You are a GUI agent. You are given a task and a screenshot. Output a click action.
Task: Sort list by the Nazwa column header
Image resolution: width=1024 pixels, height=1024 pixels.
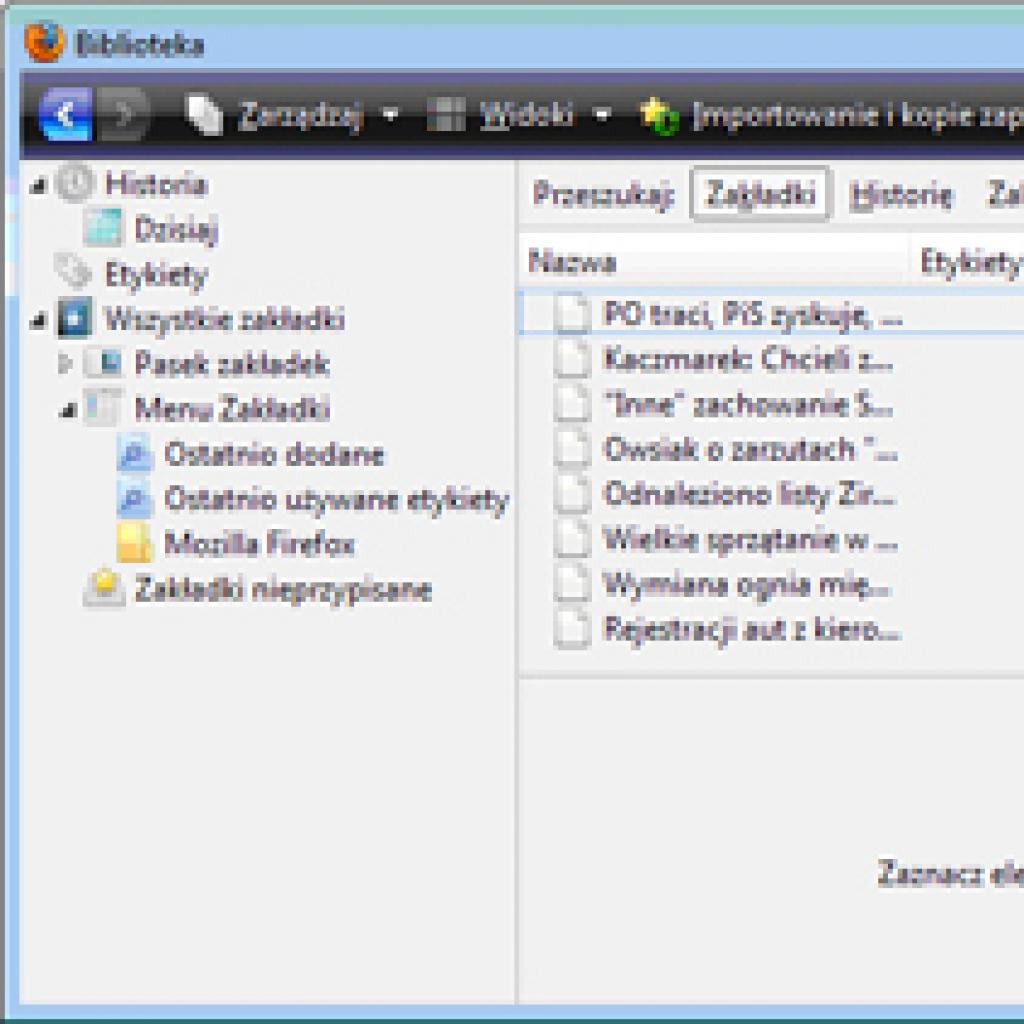[x=714, y=262]
